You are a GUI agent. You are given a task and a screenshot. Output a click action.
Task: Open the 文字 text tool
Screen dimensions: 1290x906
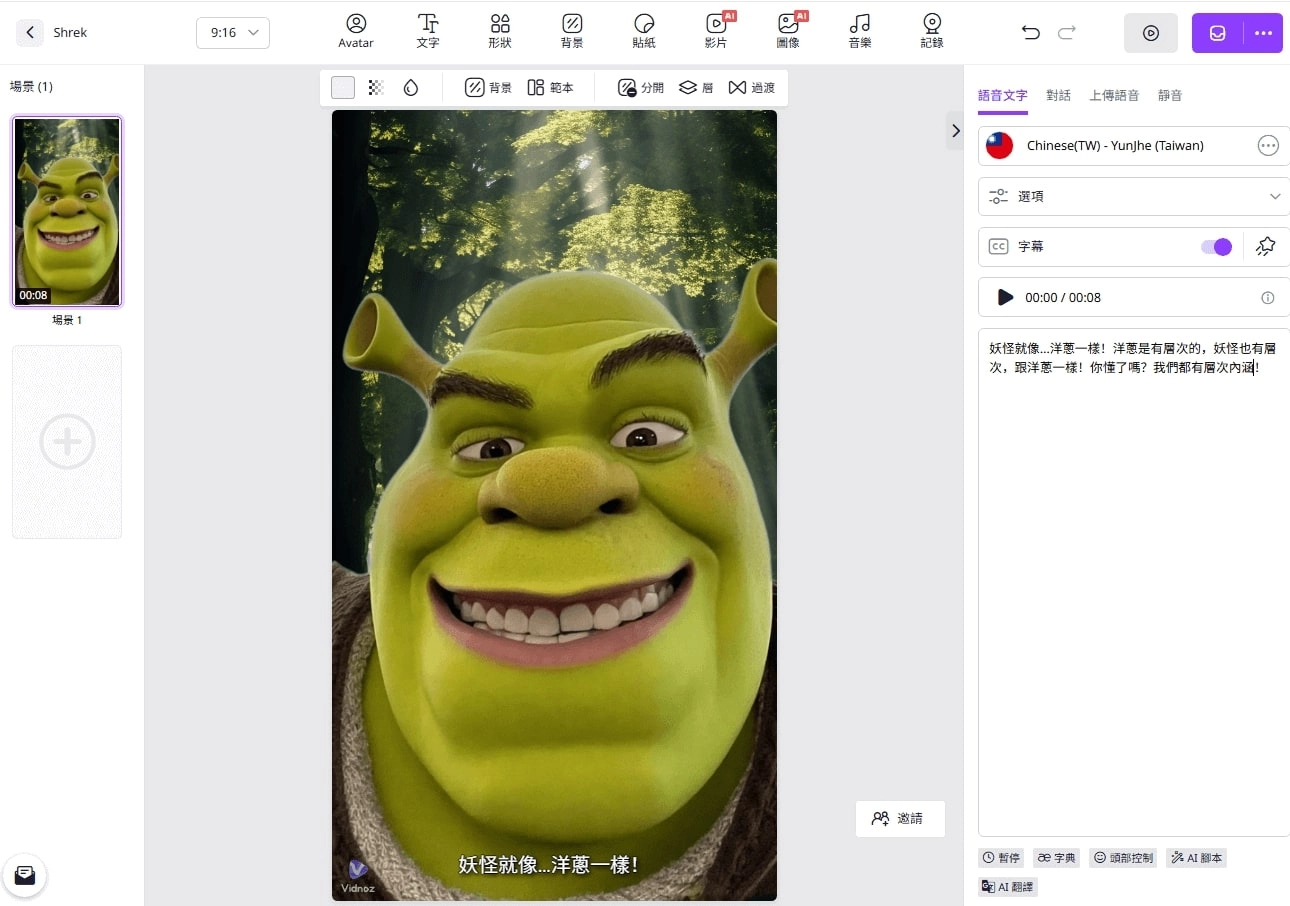[x=428, y=31]
